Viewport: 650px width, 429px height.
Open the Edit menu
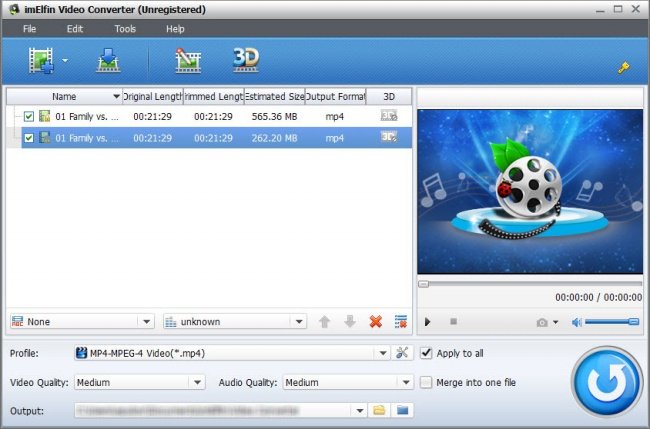tap(75, 29)
